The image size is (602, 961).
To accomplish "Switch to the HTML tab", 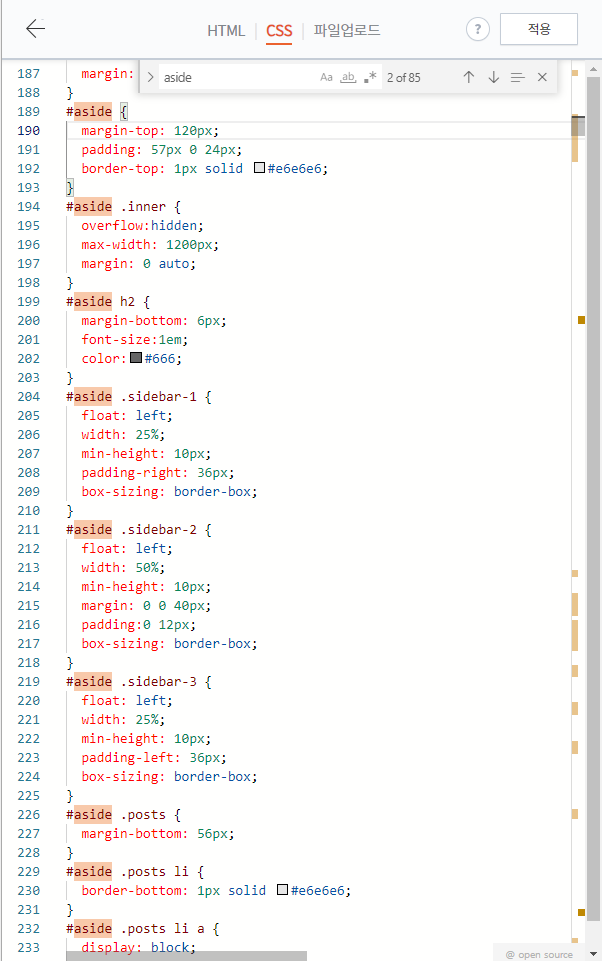I will pyautogui.click(x=226, y=31).
